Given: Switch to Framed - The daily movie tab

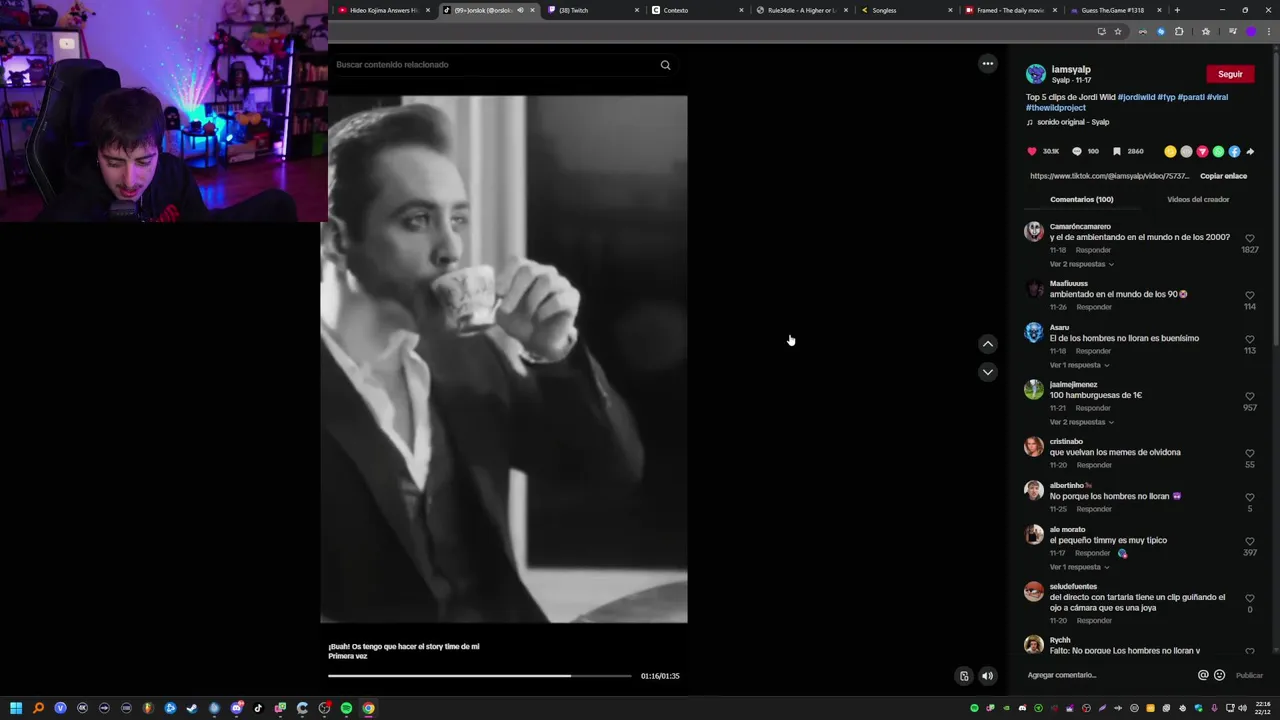Looking at the screenshot, I should point(1012,10).
